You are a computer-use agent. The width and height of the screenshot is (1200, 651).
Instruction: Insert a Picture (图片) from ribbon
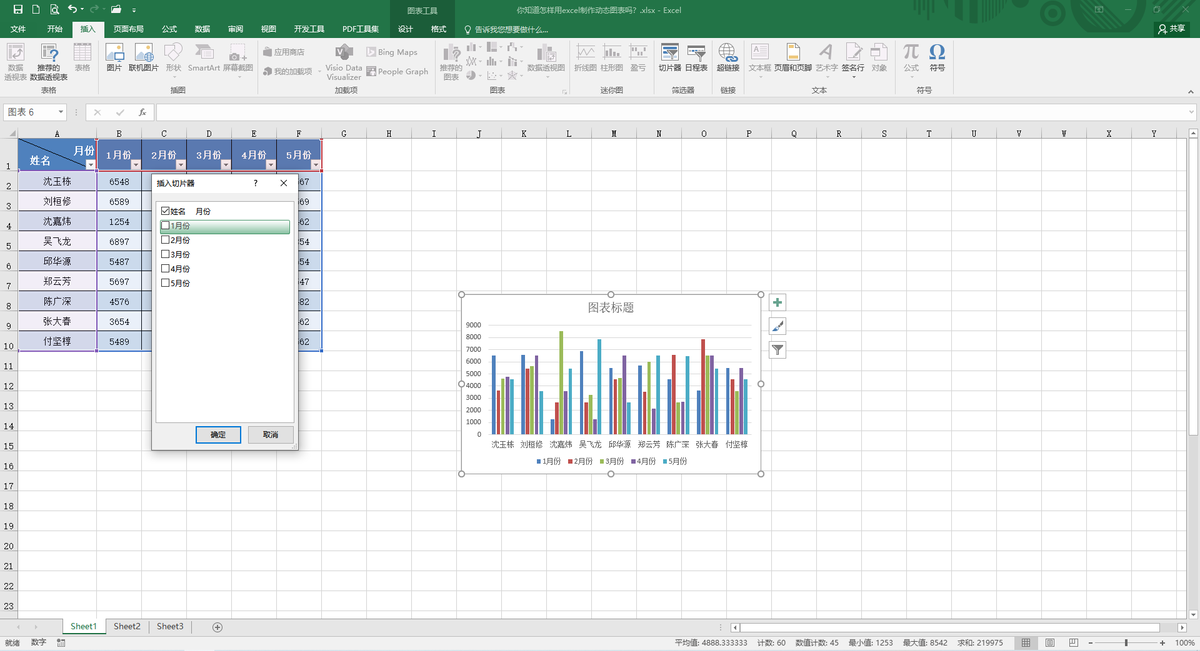point(114,59)
